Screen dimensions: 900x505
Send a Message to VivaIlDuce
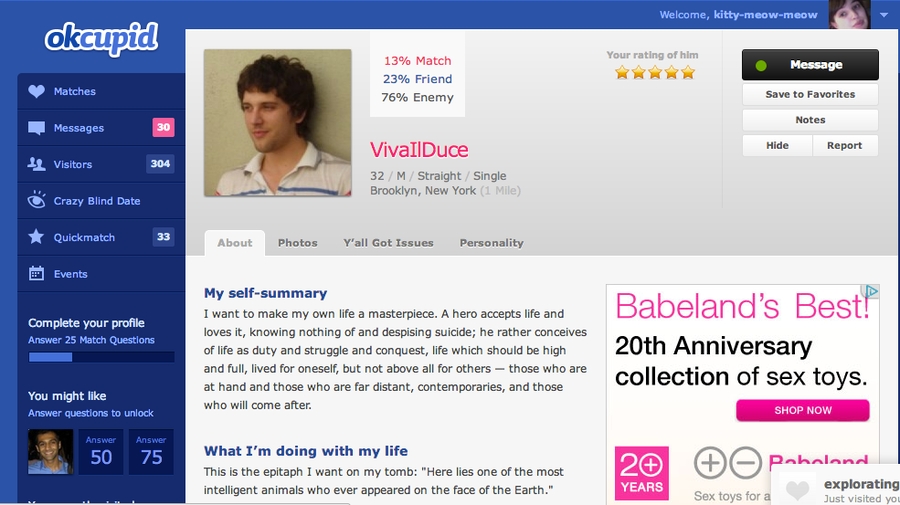tap(810, 65)
